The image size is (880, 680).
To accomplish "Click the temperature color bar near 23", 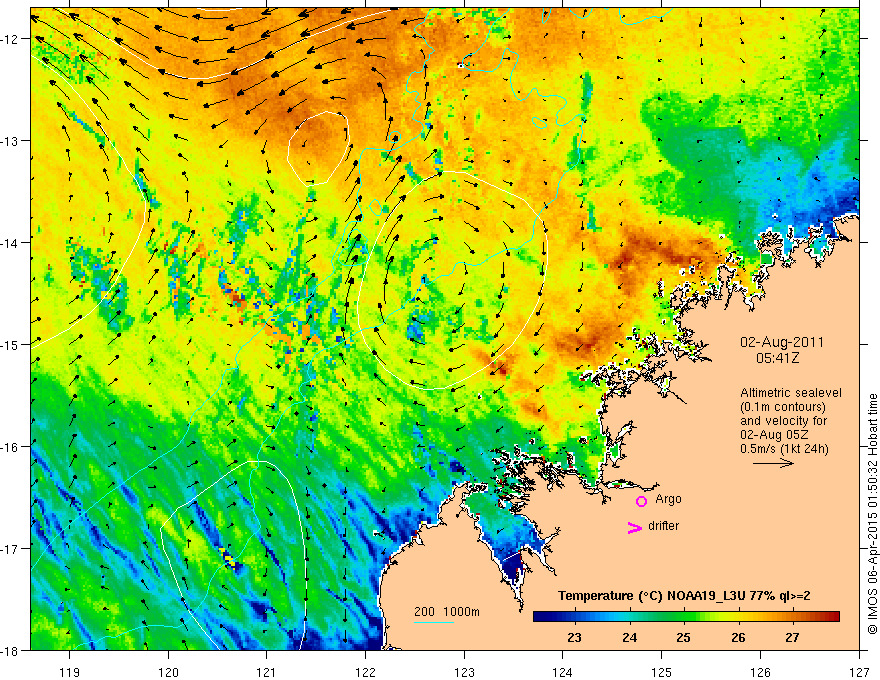I will [x=574, y=617].
